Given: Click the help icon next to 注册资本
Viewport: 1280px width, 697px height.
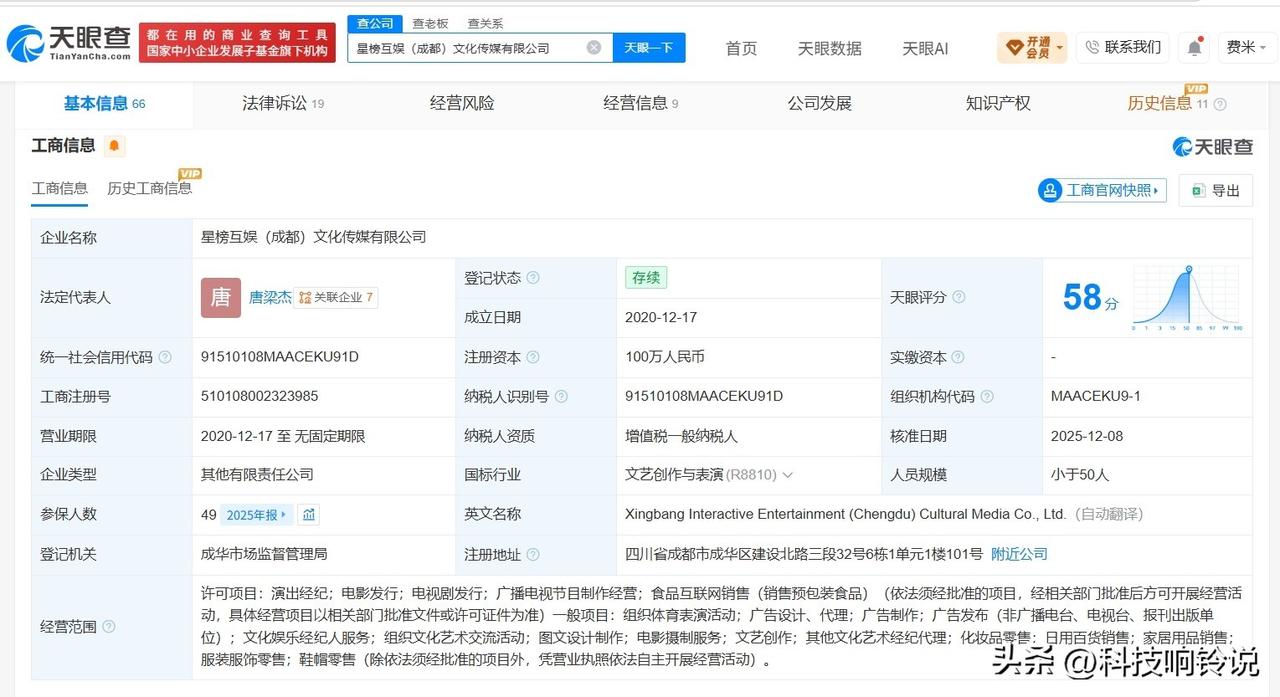Looking at the screenshot, I should (533, 357).
